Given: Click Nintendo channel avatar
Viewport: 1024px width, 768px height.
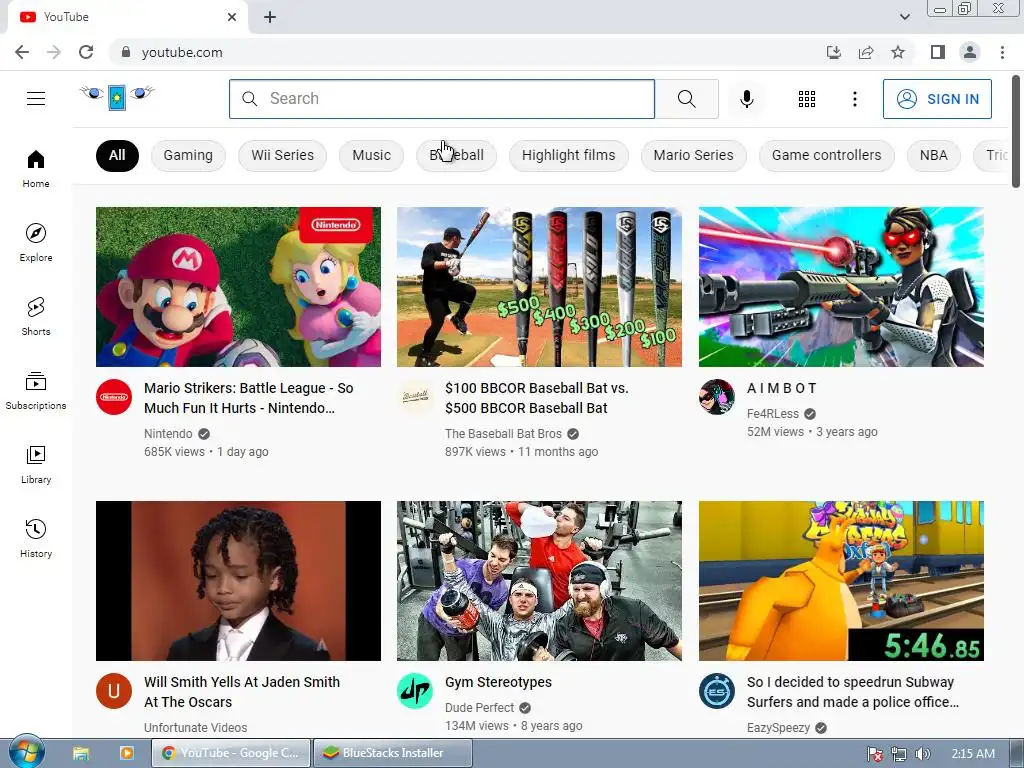Looking at the screenshot, I should pyautogui.click(x=114, y=396).
